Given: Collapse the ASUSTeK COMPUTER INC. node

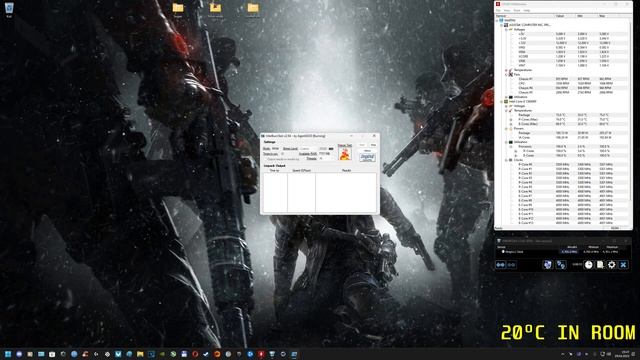Looking at the screenshot, I should (502, 25).
